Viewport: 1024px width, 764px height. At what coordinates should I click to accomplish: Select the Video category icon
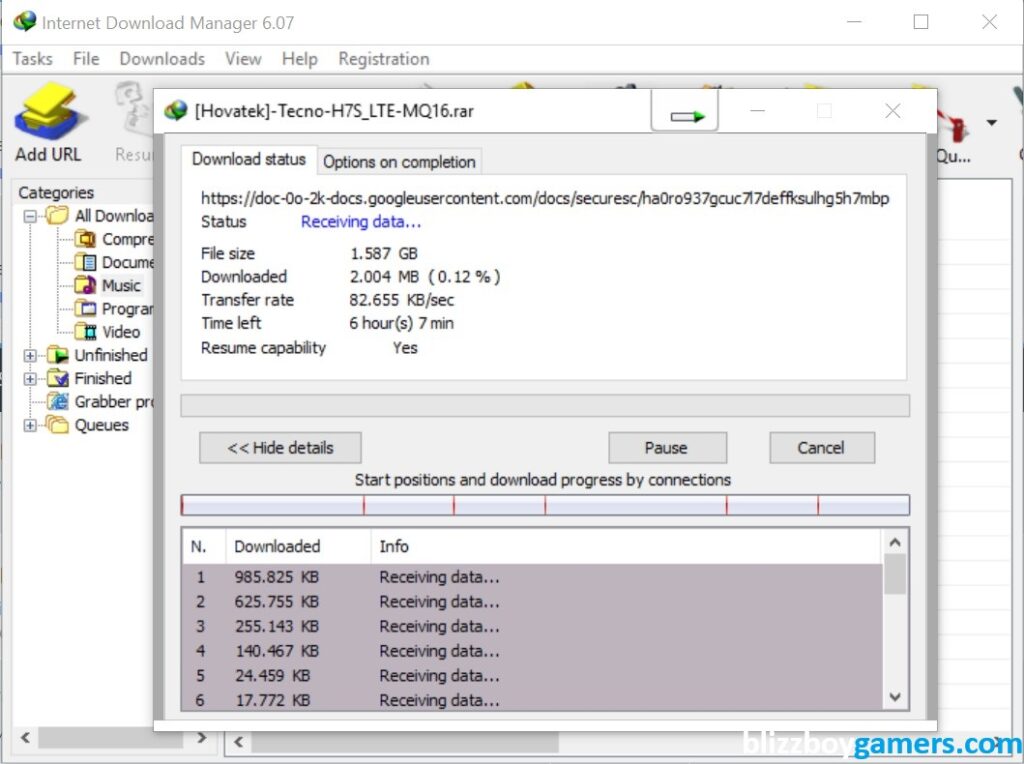coord(85,332)
